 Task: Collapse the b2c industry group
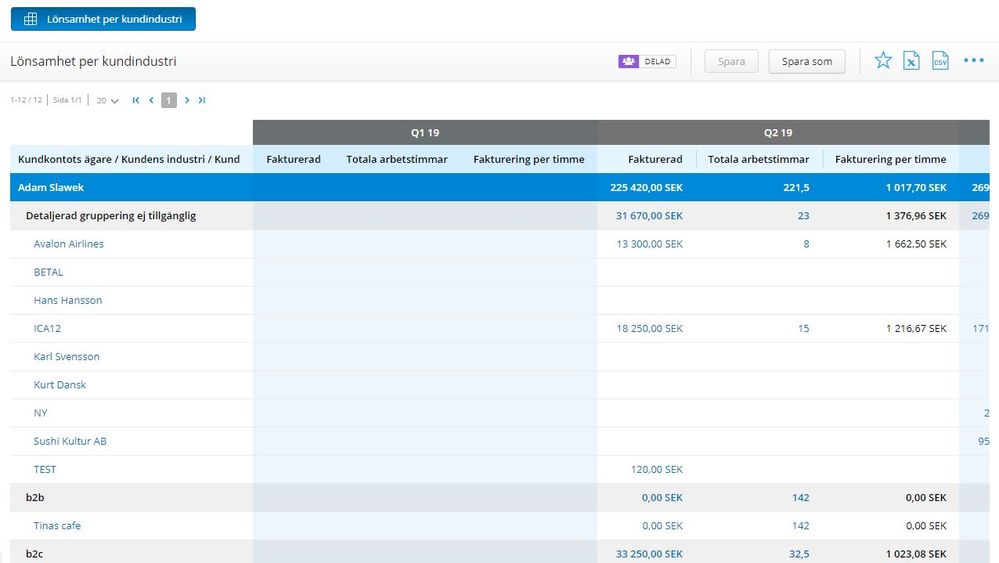click(x=34, y=553)
